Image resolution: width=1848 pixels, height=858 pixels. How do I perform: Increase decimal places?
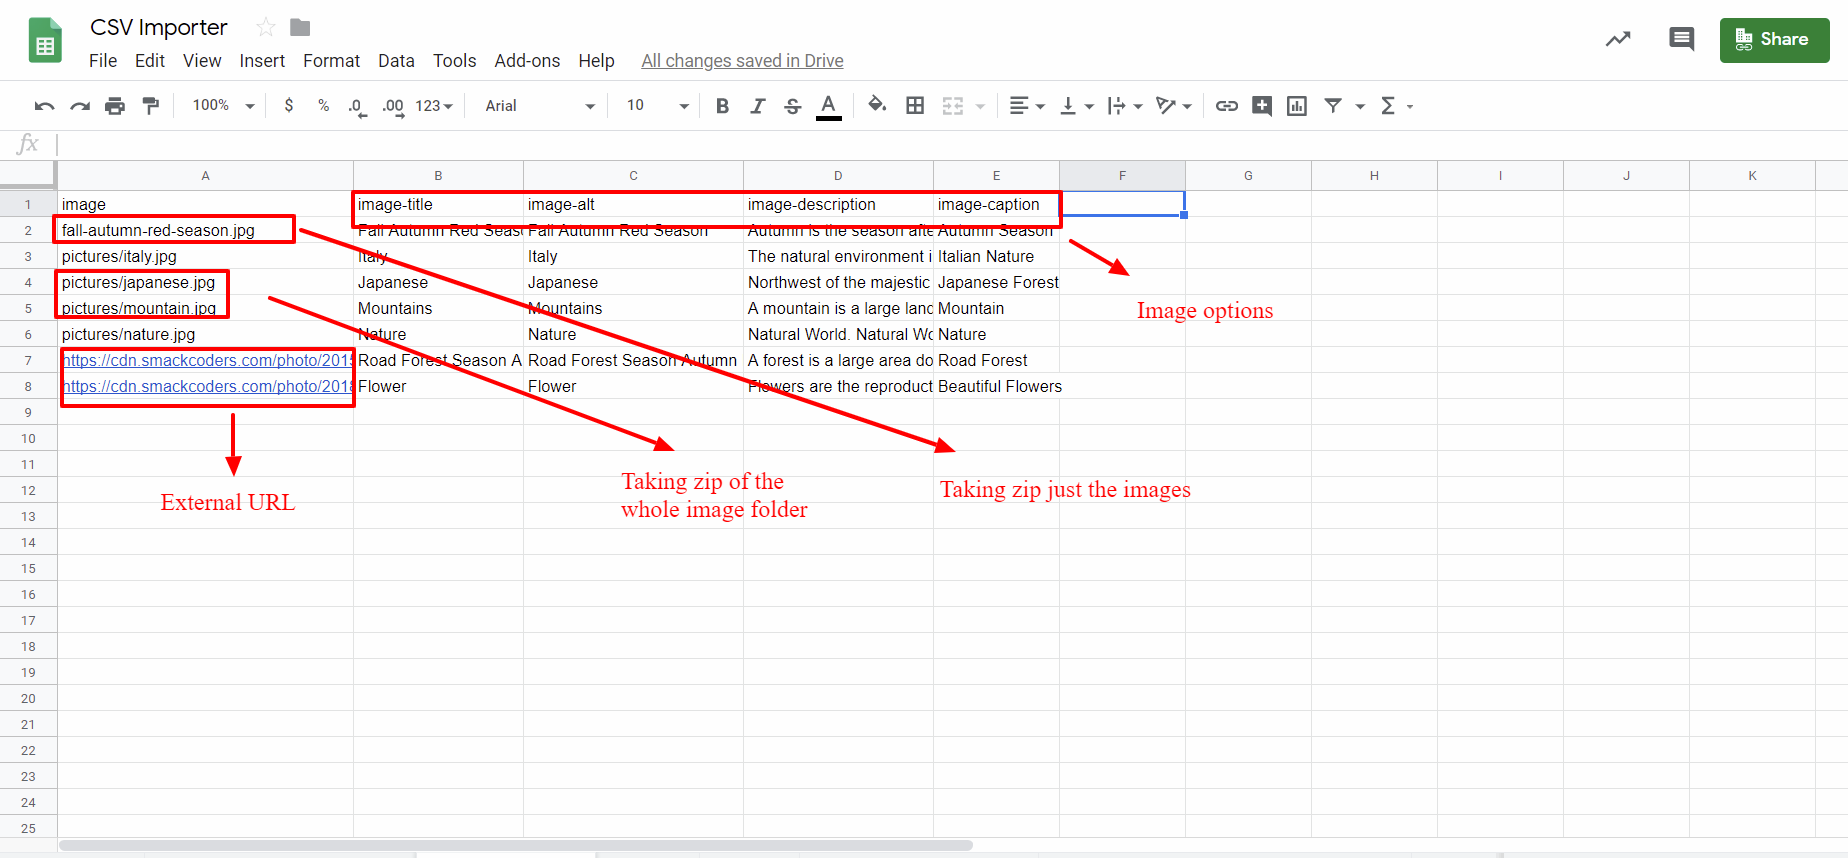[393, 106]
